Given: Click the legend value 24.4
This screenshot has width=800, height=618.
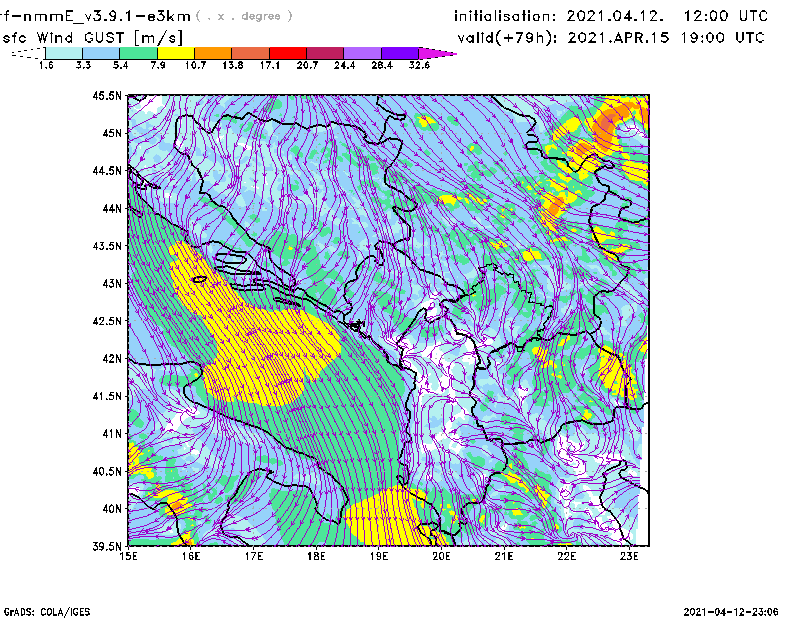Looking at the screenshot, I should [344, 65].
